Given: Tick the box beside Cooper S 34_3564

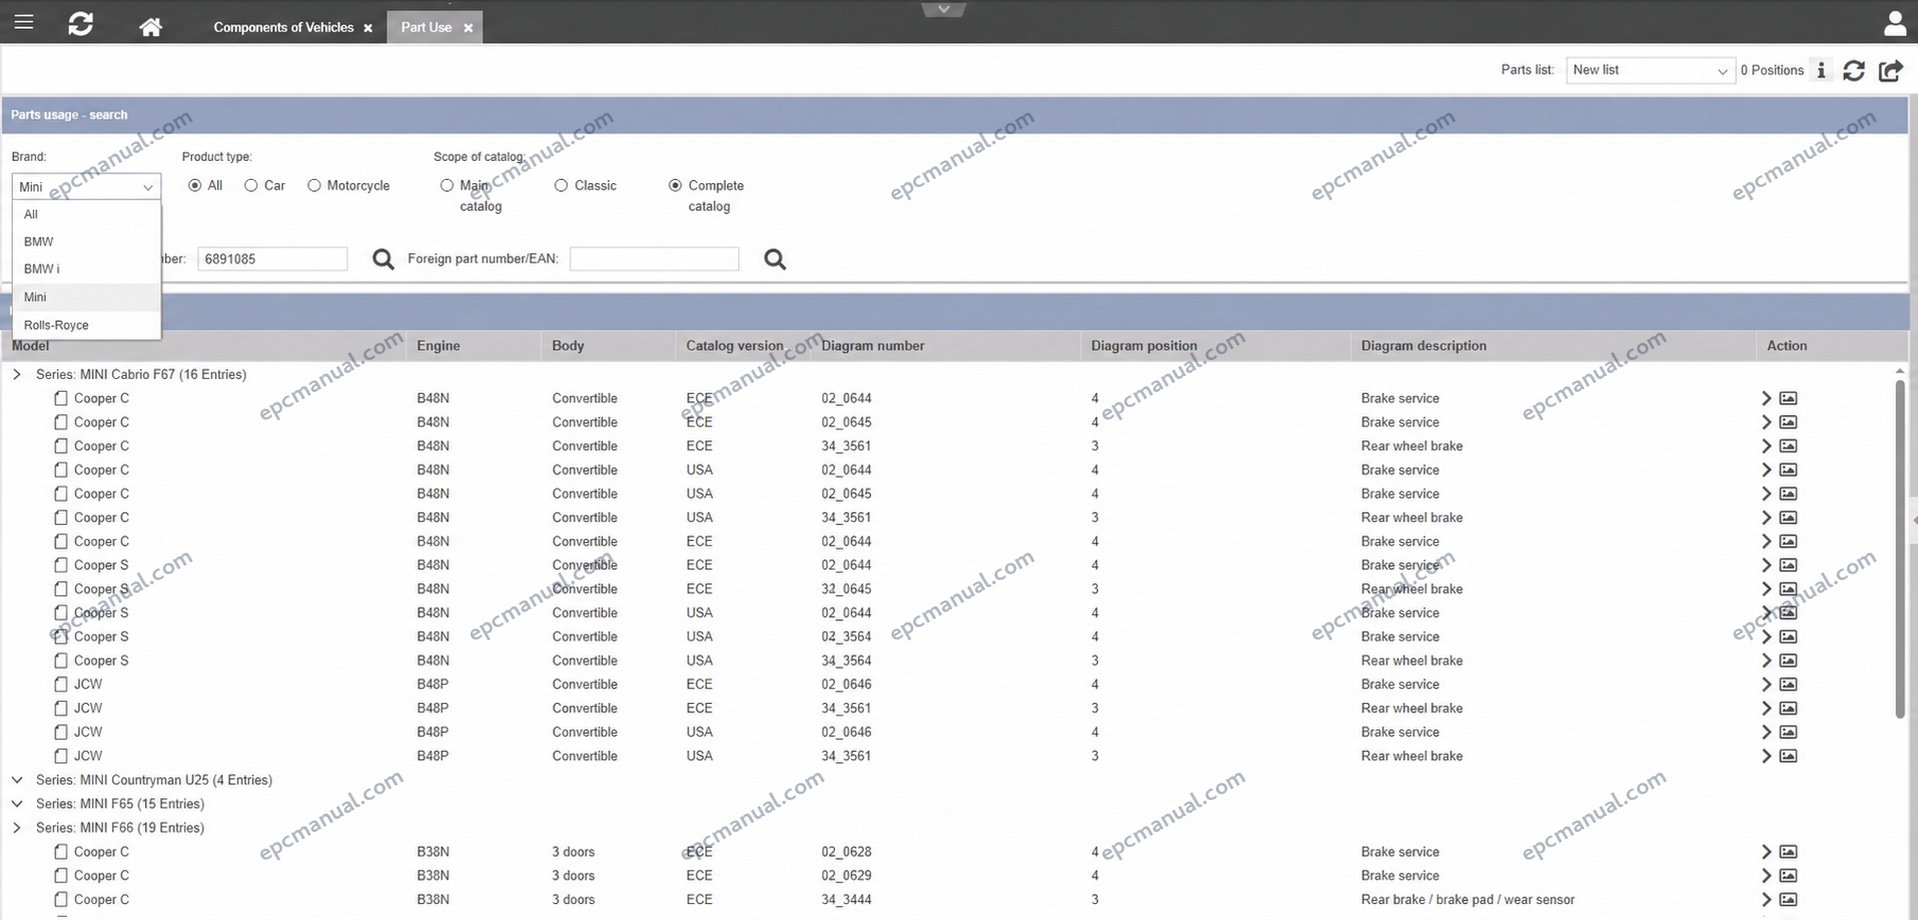Looking at the screenshot, I should coord(61,661).
